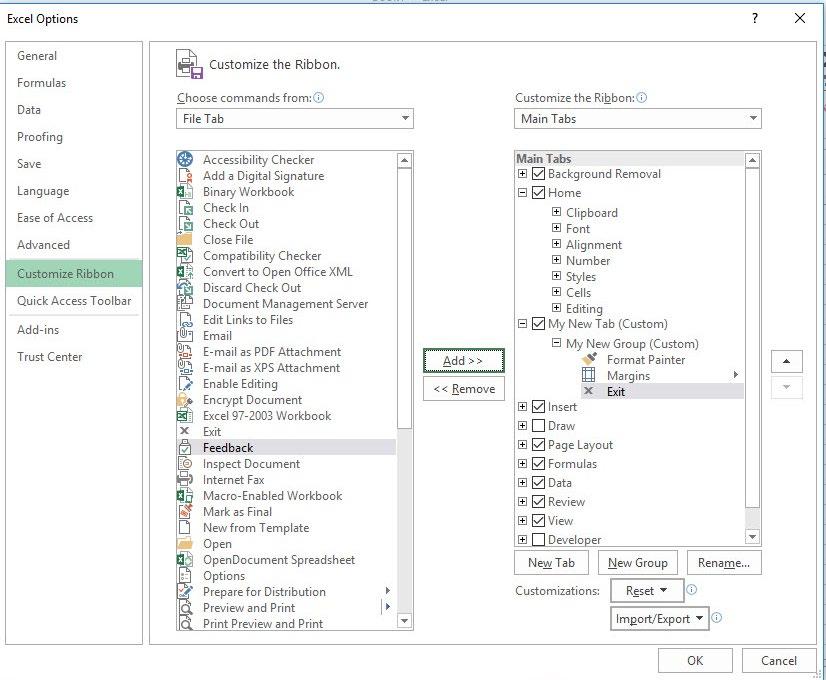Collapse the Home tab node
Viewport: 826px width, 680px height.
522,192
